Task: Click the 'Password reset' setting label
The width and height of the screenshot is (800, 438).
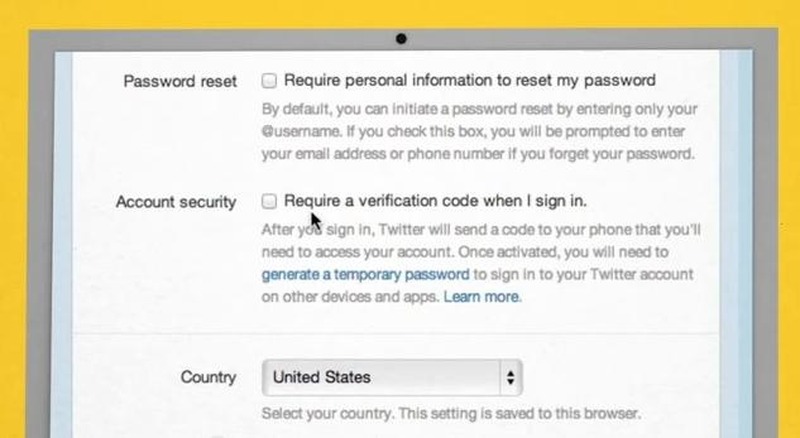Action: point(180,81)
